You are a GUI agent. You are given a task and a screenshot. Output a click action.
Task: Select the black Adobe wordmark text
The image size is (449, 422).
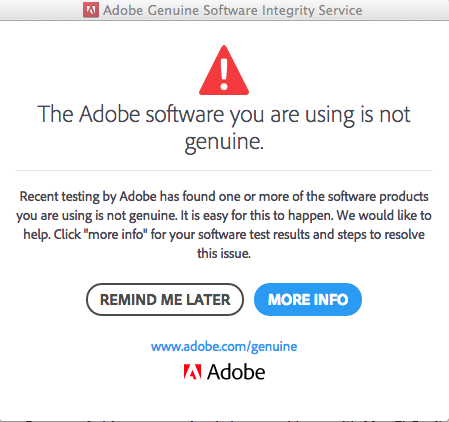(236, 372)
